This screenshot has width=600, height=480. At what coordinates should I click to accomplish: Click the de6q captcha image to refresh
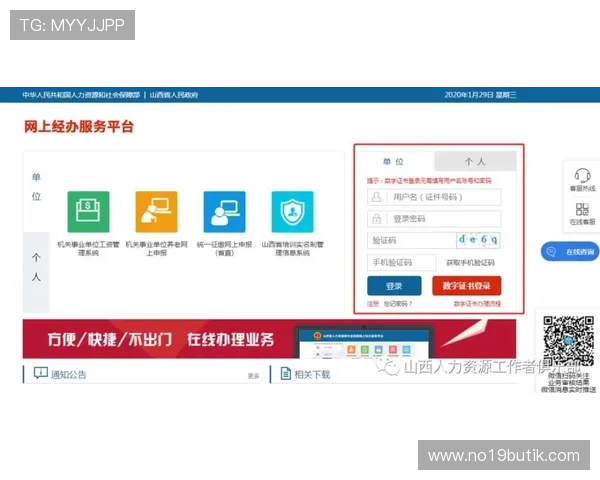pyautogui.click(x=478, y=240)
